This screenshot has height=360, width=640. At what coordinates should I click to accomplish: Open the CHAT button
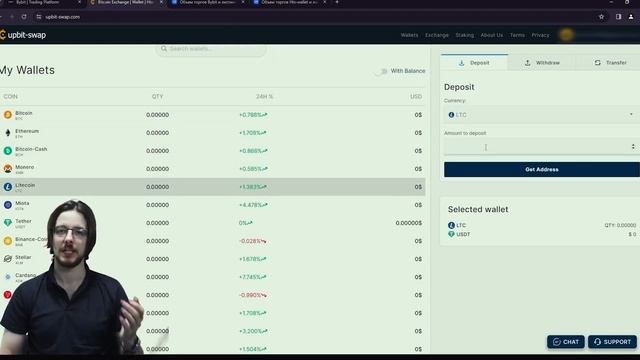pos(566,342)
